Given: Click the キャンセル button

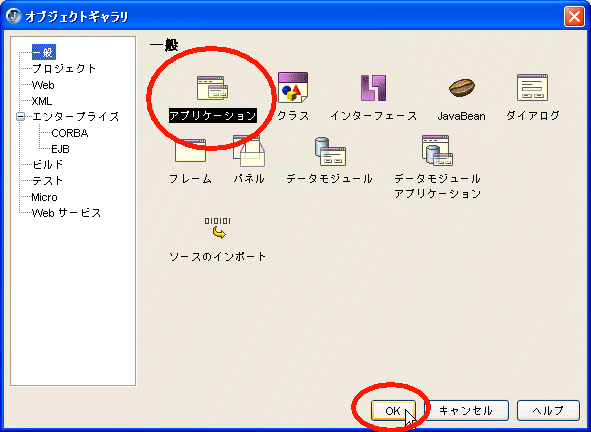Looking at the screenshot, I should pos(467,411).
